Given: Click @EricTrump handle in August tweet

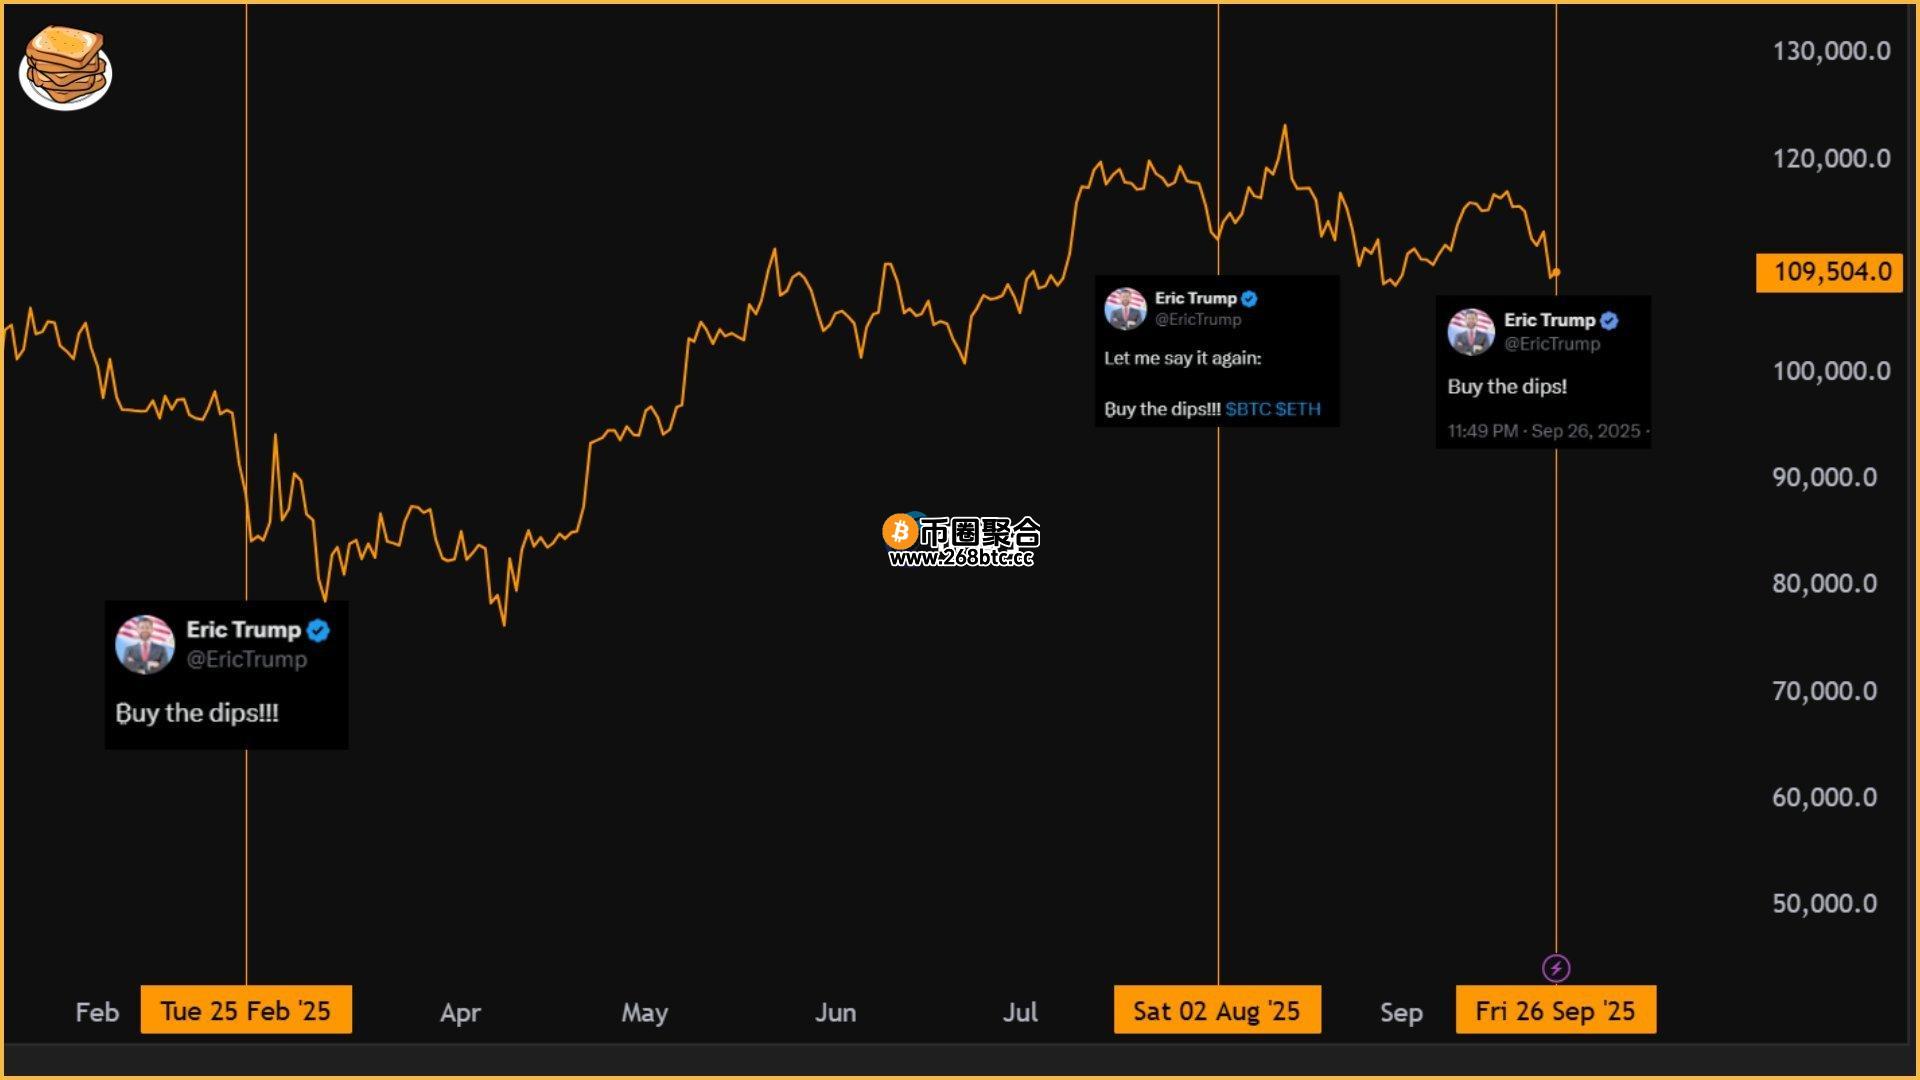Looking at the screenshot, I should 1198,319.
